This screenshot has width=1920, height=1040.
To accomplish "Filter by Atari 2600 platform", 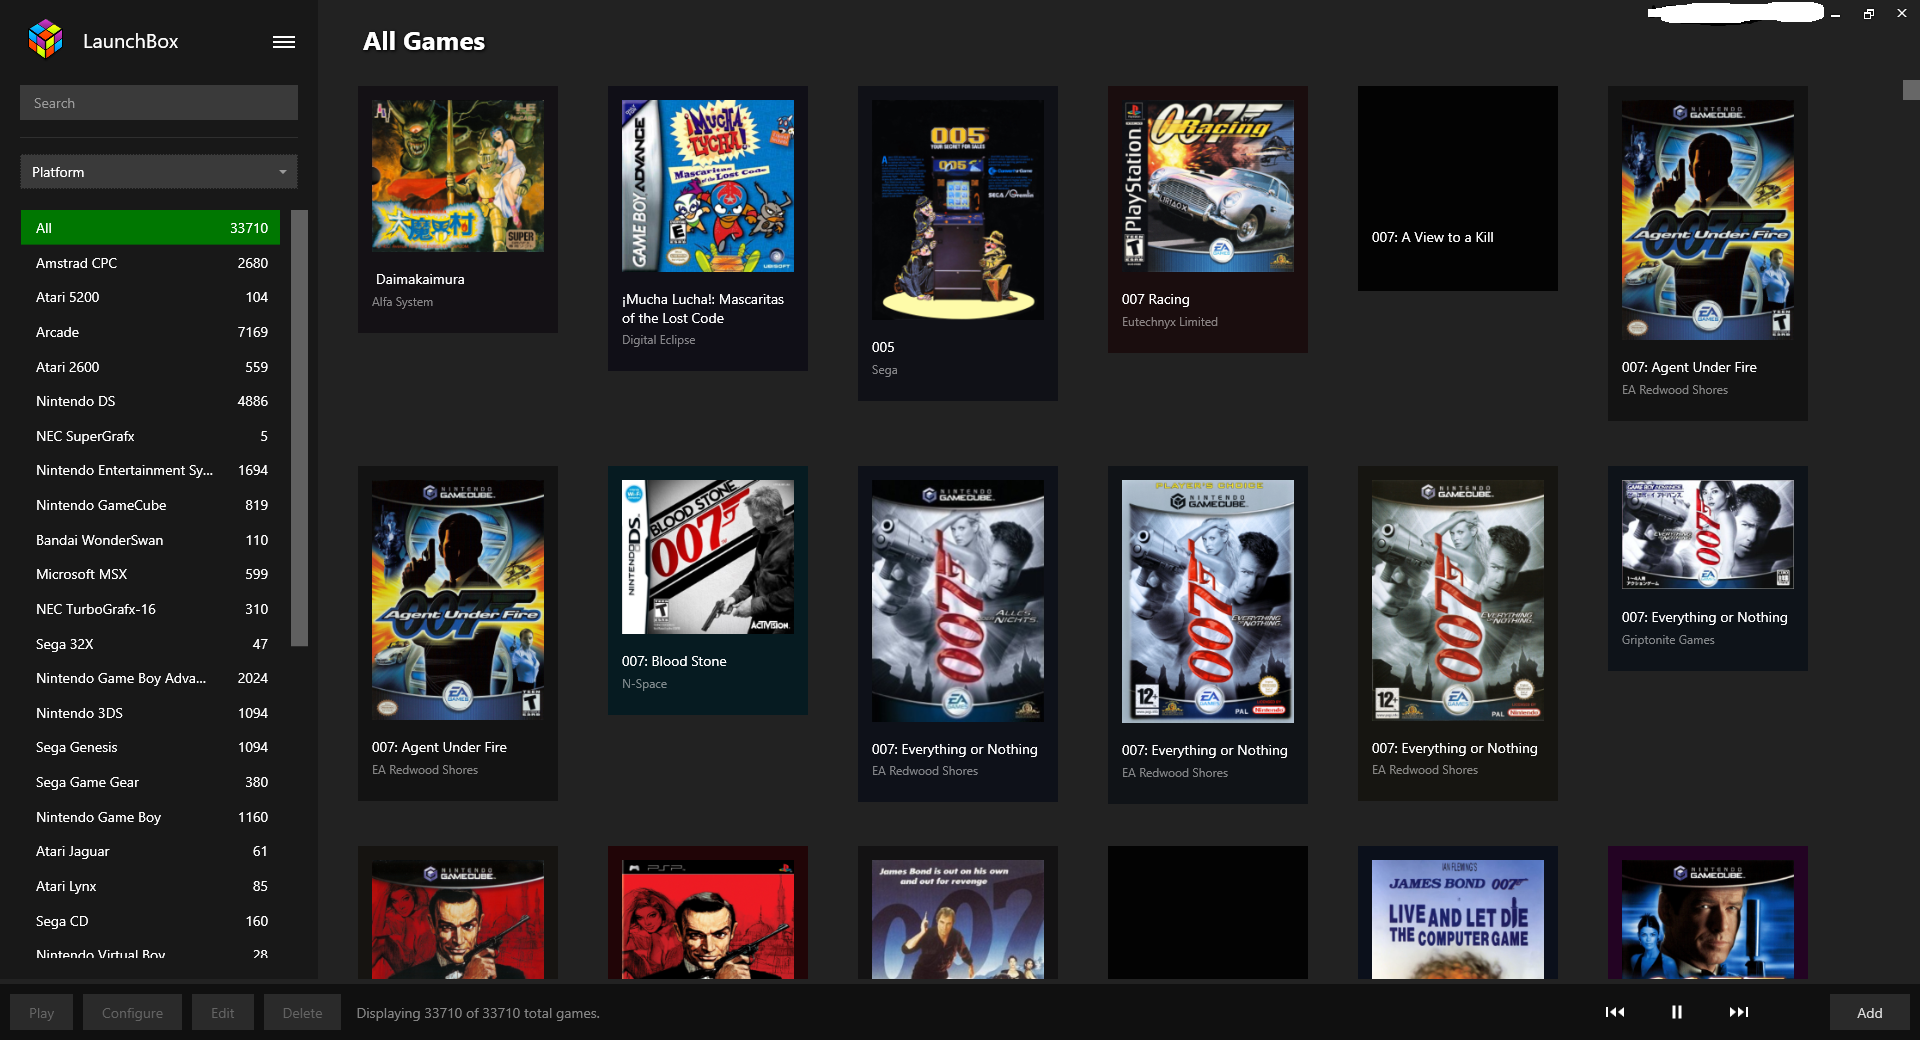I will pos(150,367).
